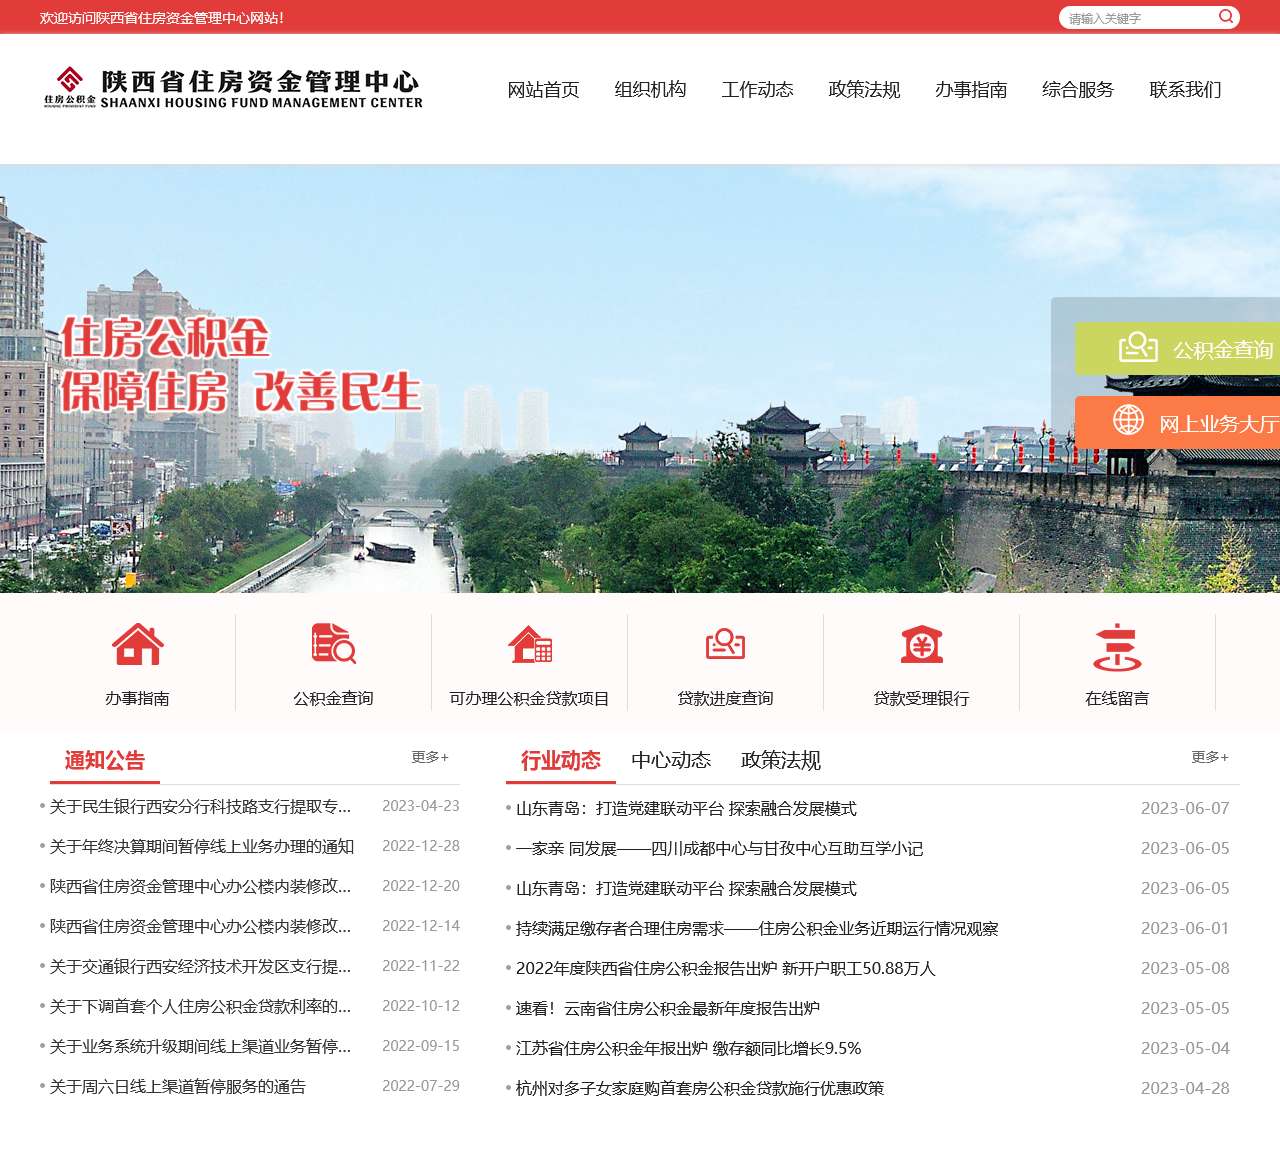Screen dimensions: 1280x1167
Task: Click the 可办理公积金贷款项目 house-calculator icon
Action: click(530, 645)
